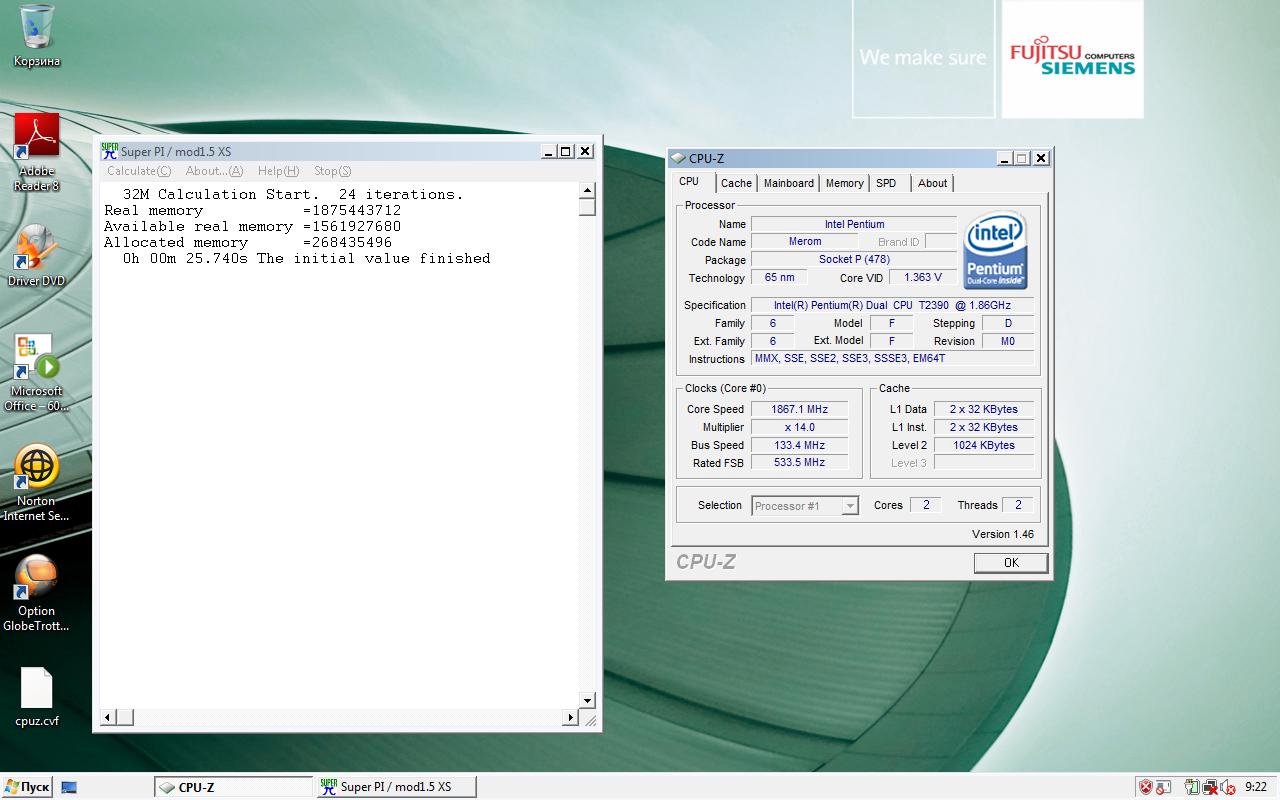Viewport: 1280px width, 800px height.
Task: Open Option GlobeTrotter shortcut
Action: coord(37,592)
